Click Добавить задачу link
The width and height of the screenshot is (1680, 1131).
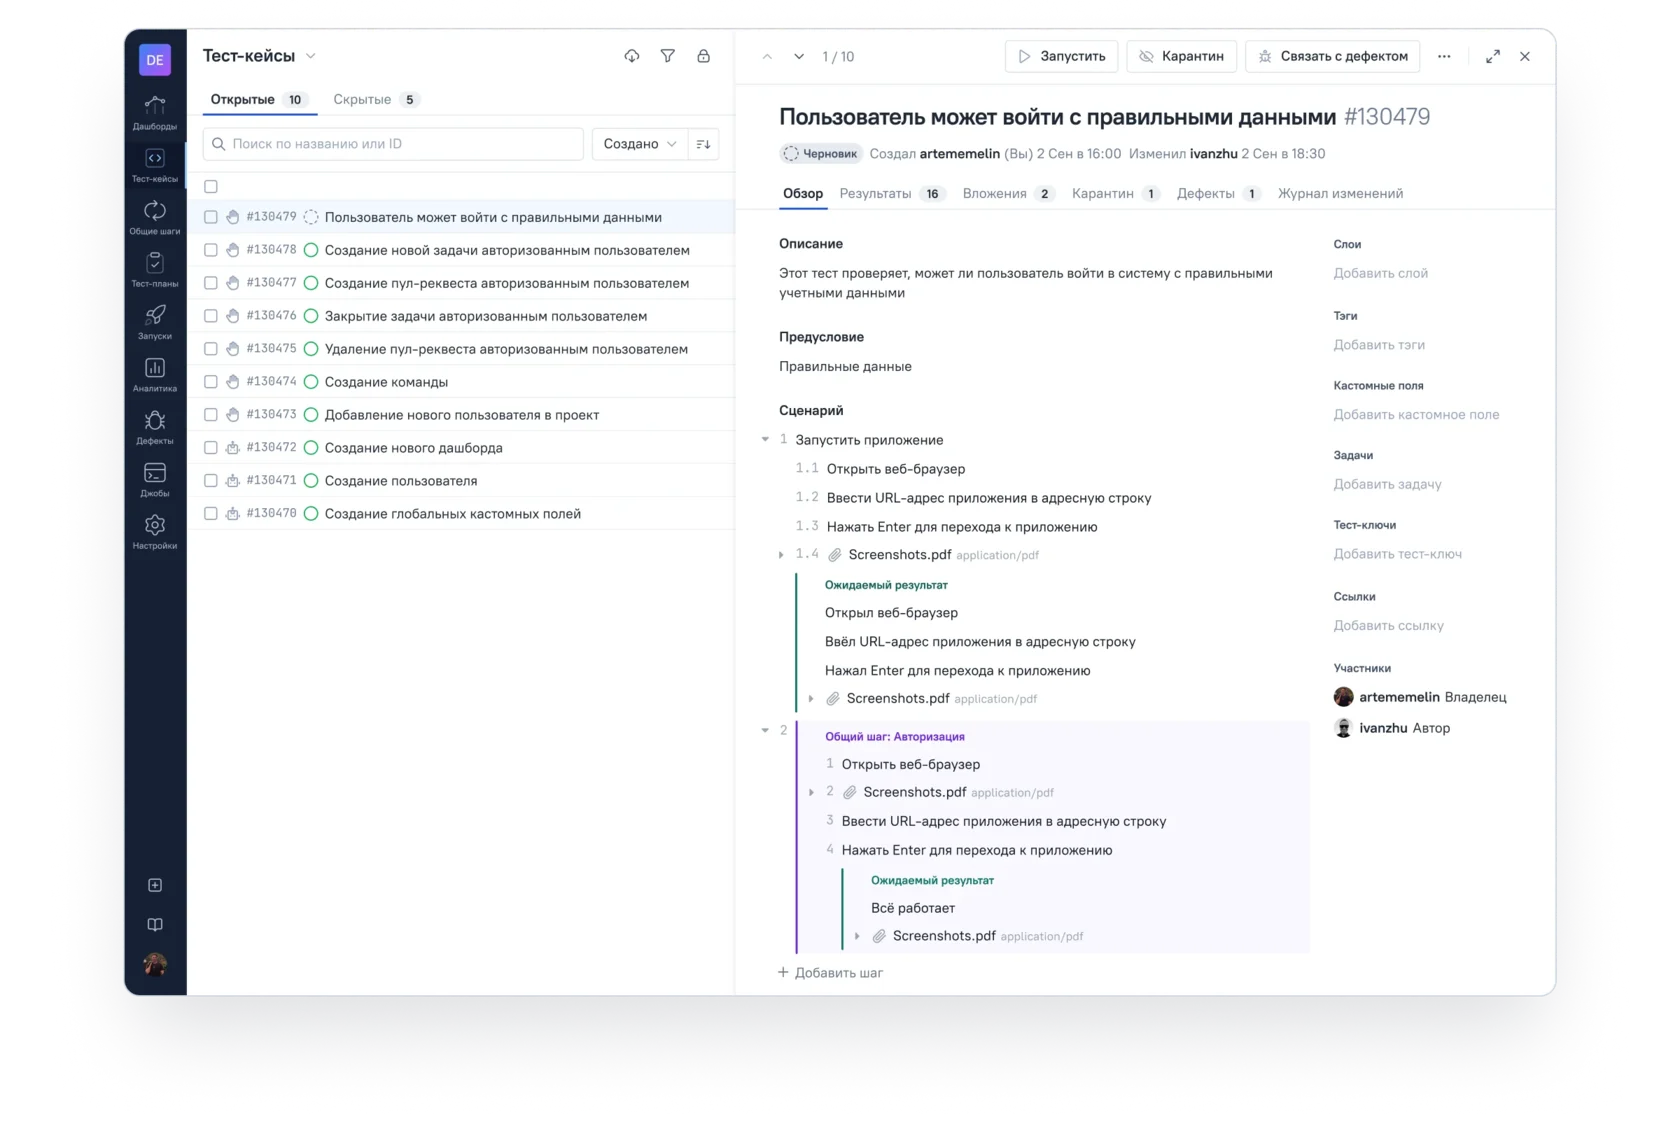1388,485
